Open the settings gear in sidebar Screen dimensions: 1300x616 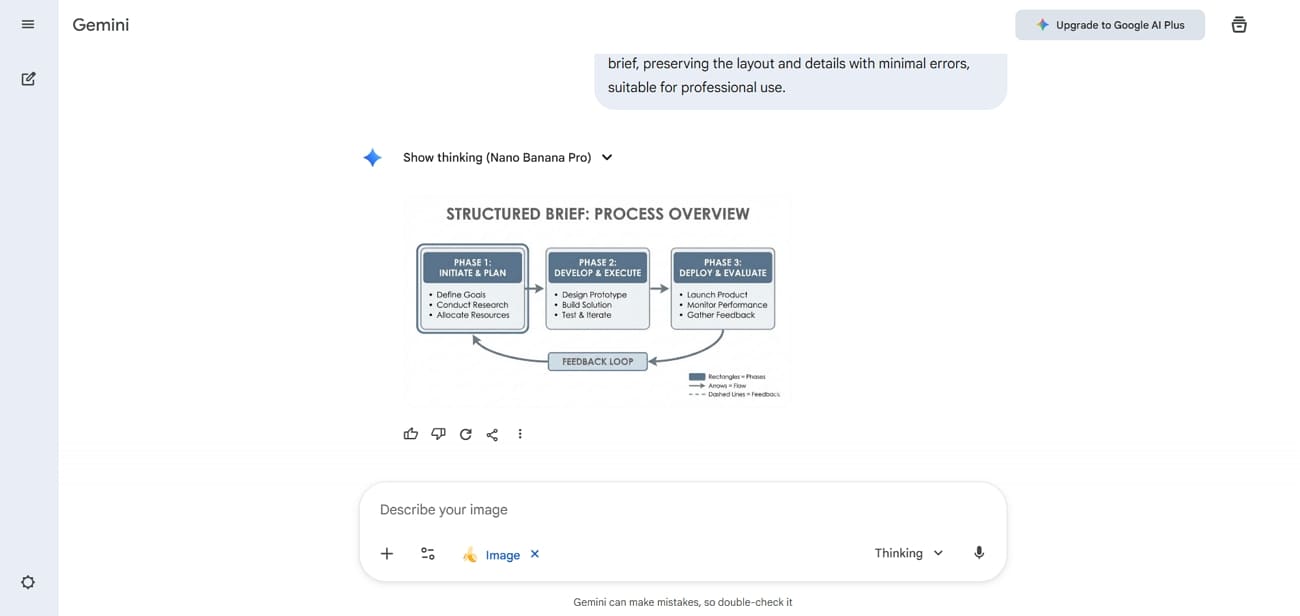point(28,582)
